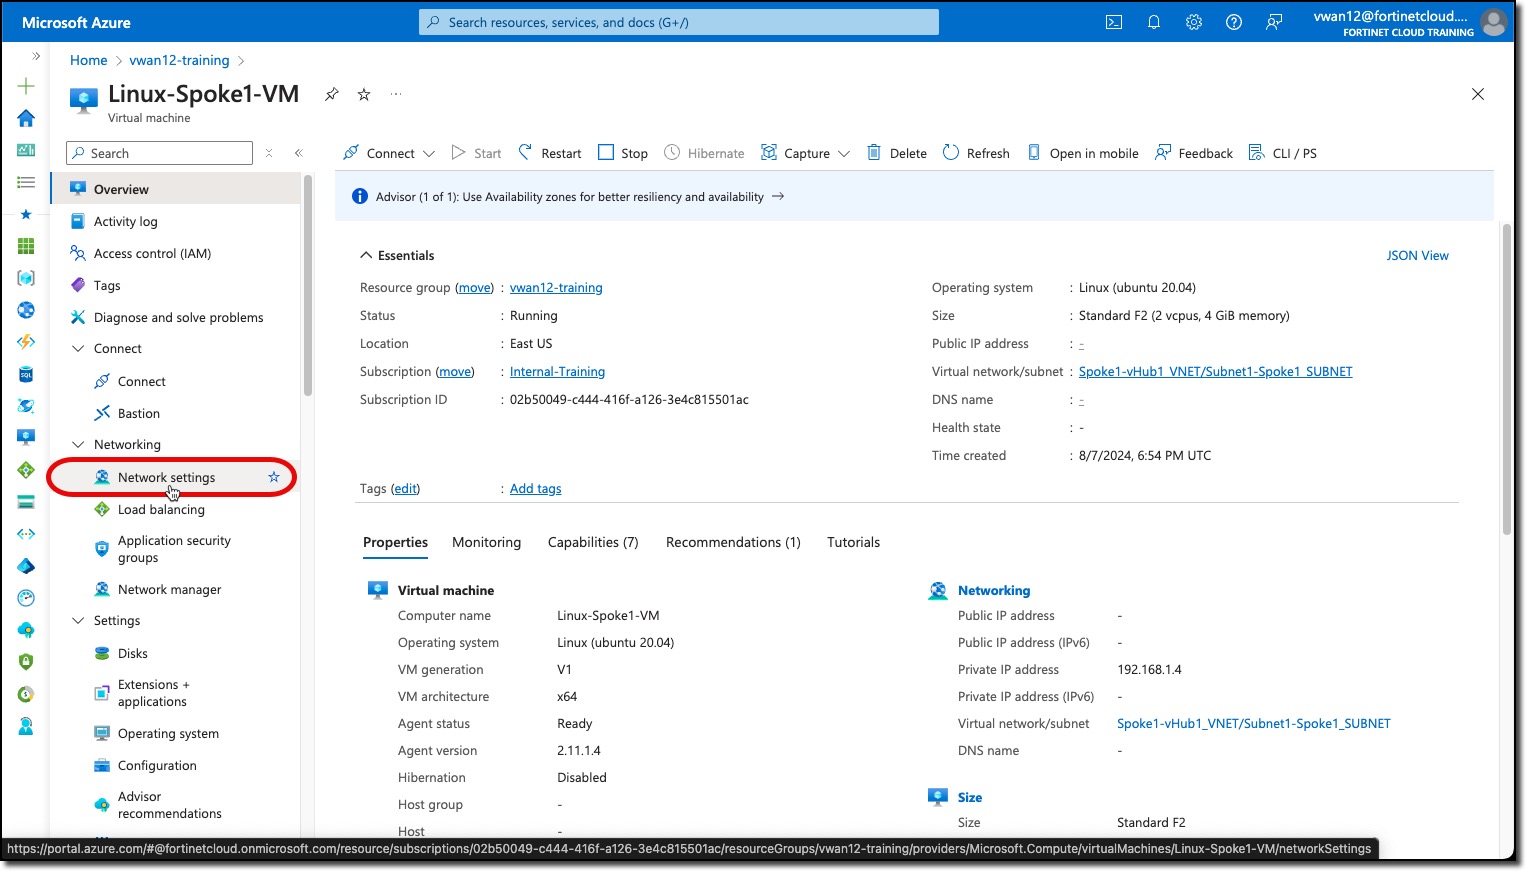Open the help question mark icon

pos(1234,22)
